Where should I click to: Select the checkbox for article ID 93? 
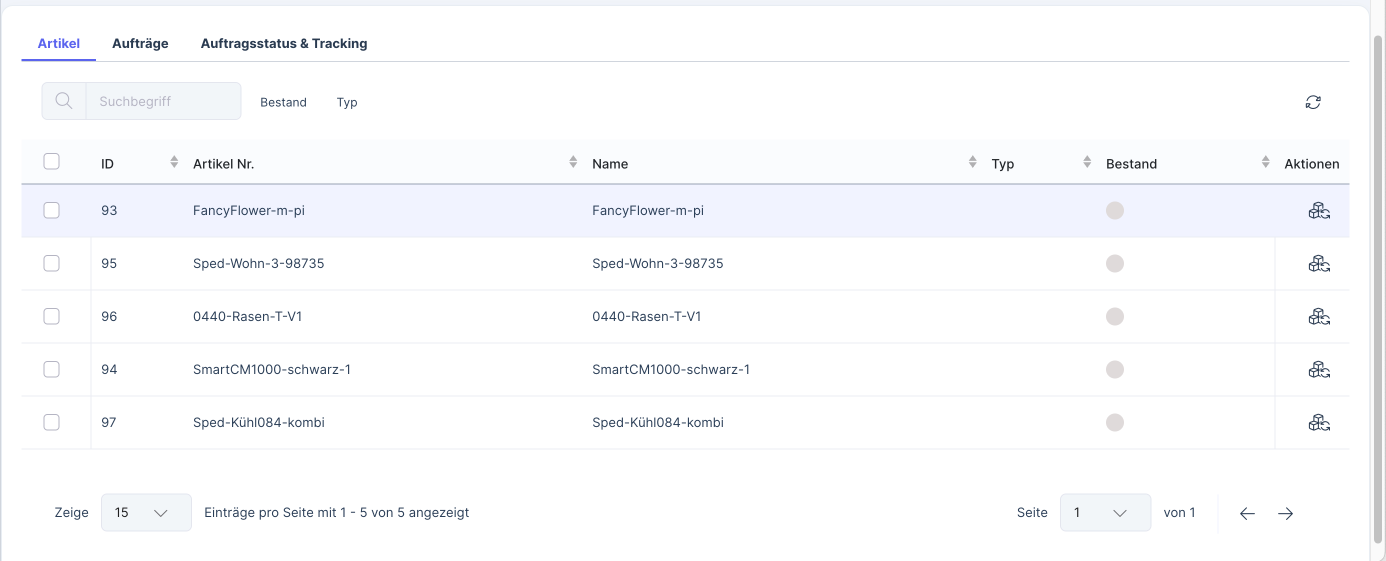coord(52,211)
